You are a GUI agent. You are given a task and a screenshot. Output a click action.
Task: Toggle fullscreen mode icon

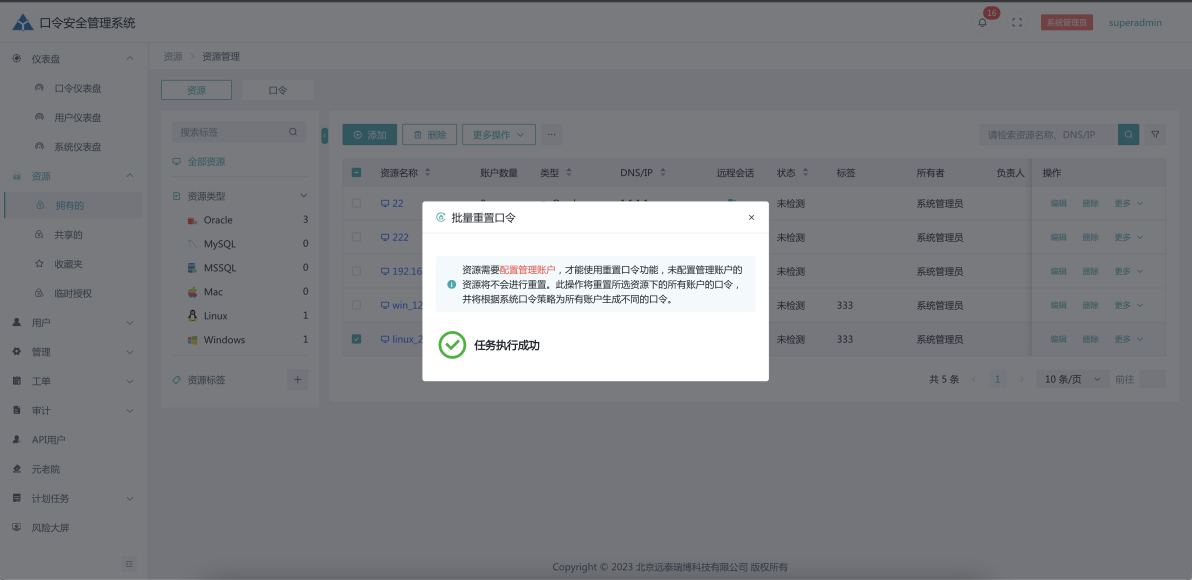[x=1017, y=23]
